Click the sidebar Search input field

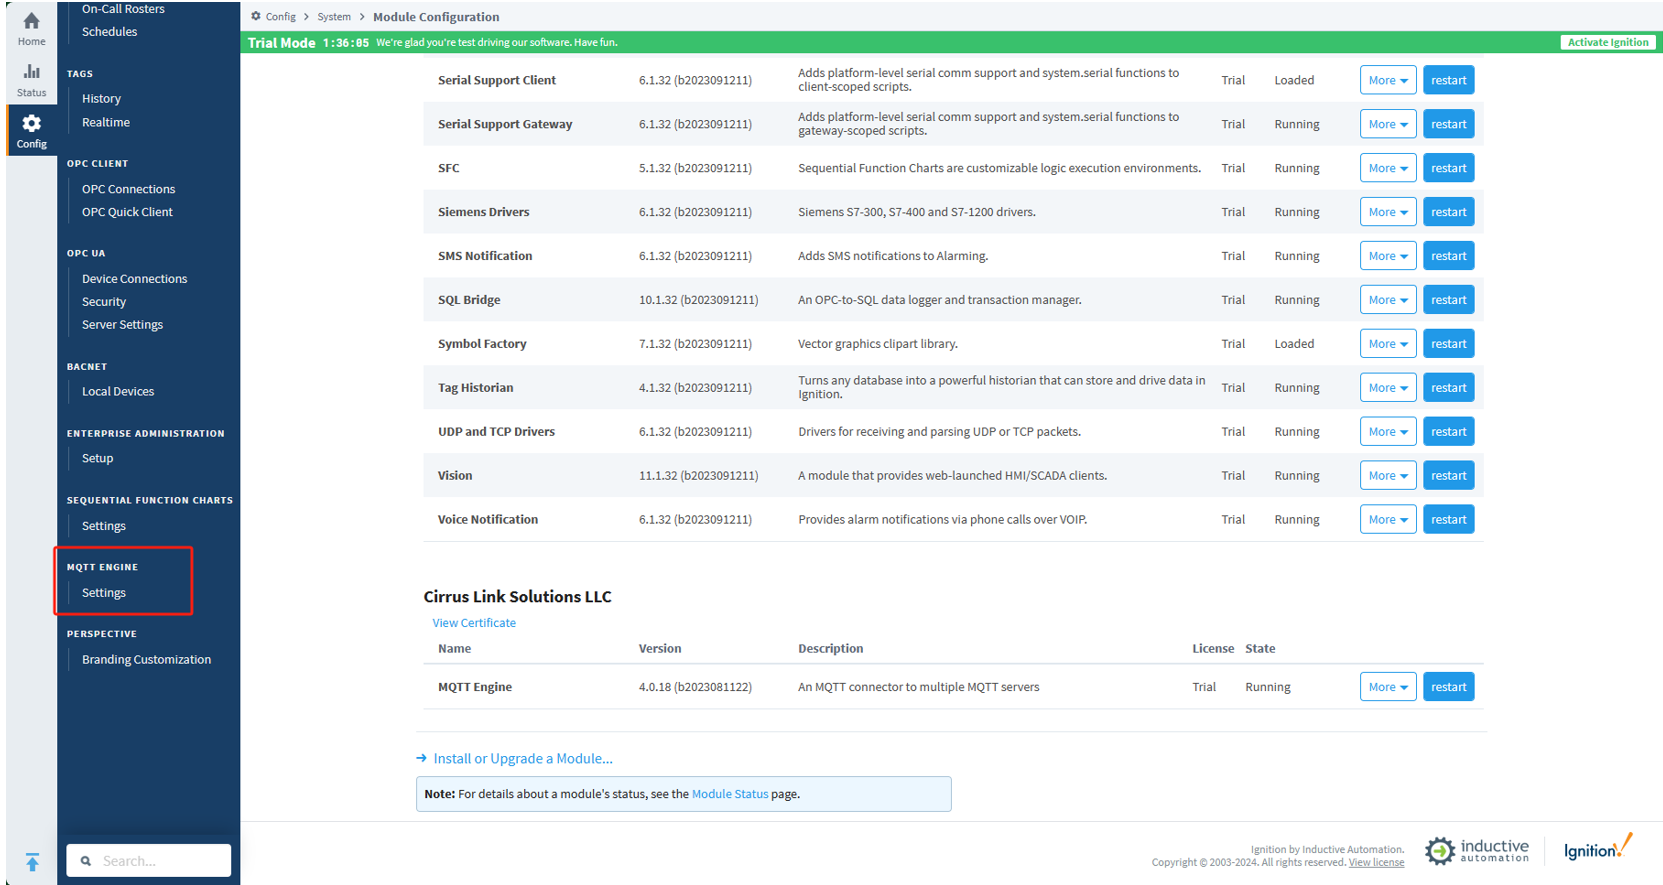click(148, 860)
